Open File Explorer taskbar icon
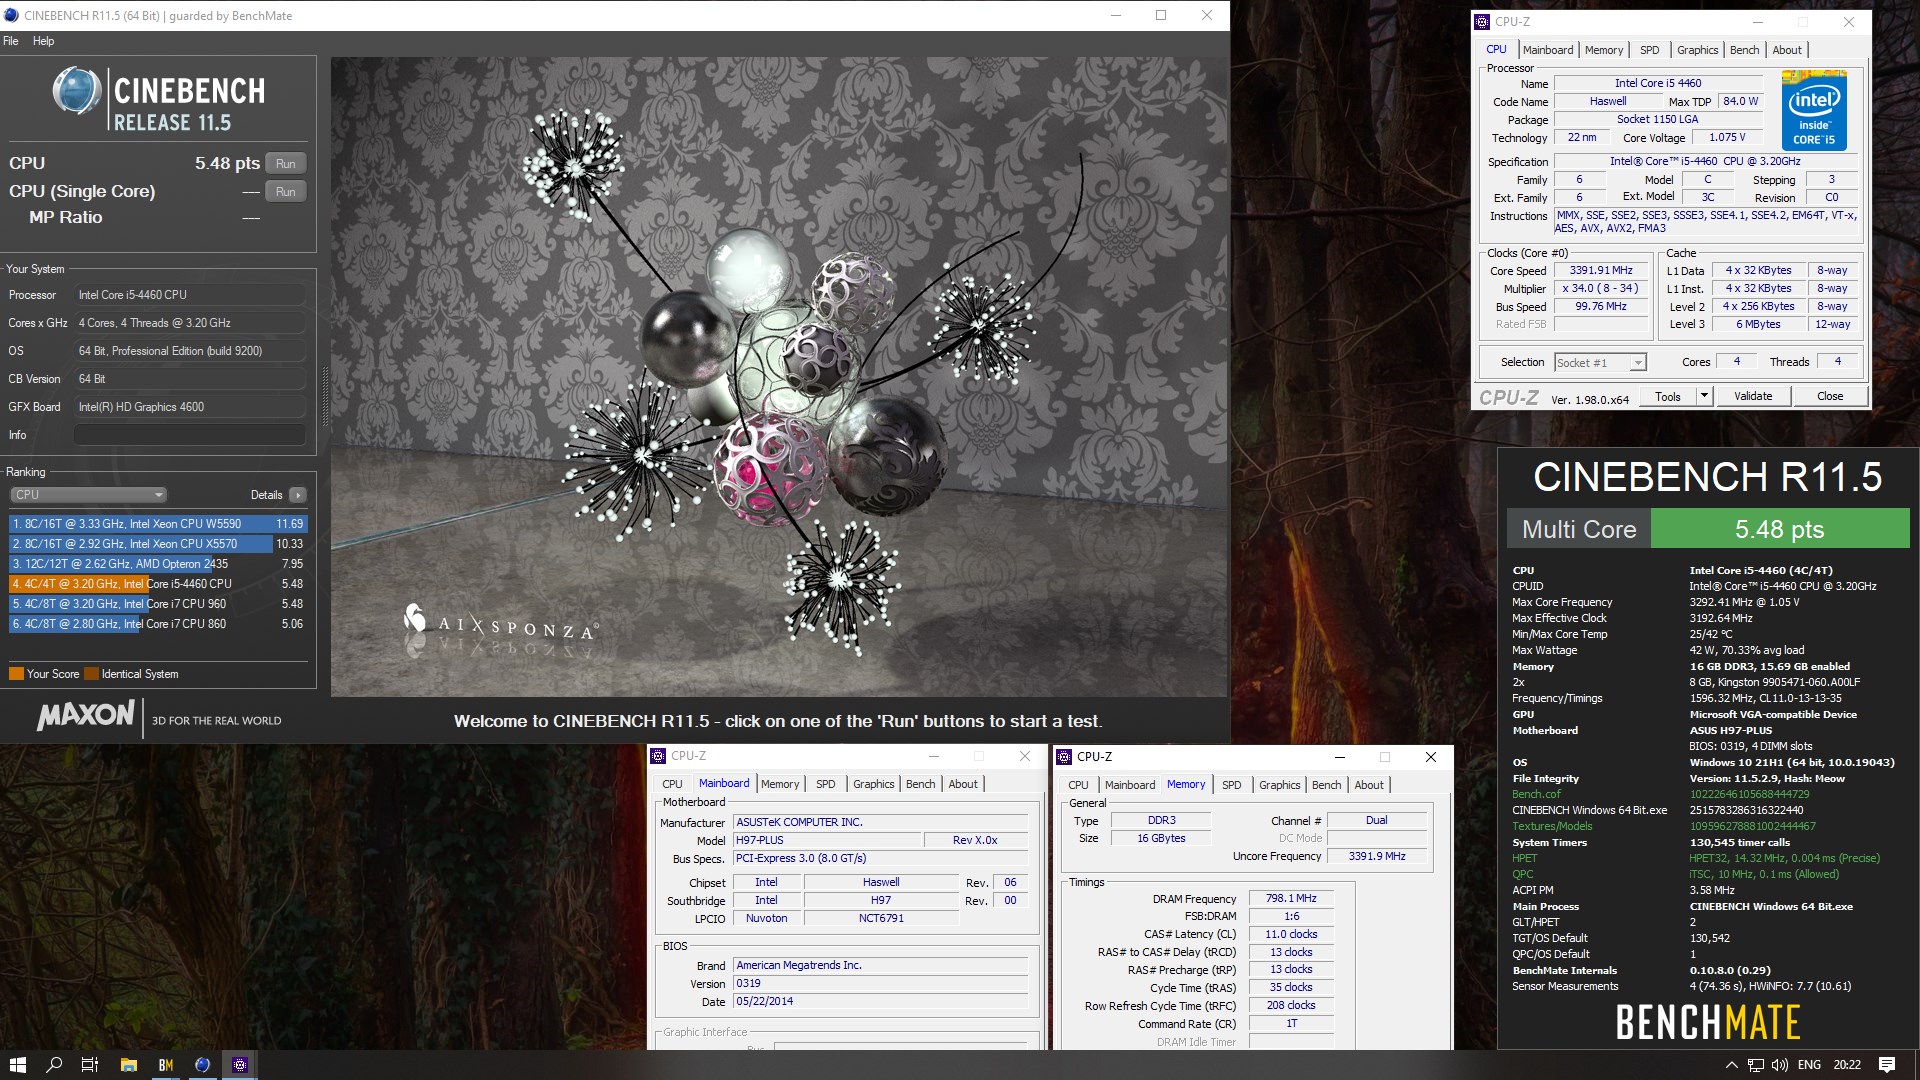Screen dimensions: 1920x1080 128,1065
